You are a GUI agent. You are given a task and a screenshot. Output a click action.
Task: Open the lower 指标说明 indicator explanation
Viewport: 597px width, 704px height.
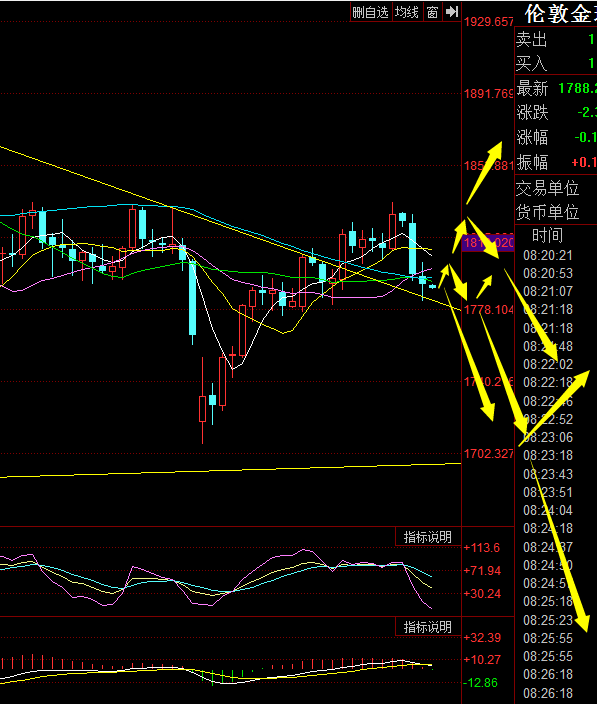(428, 627)
